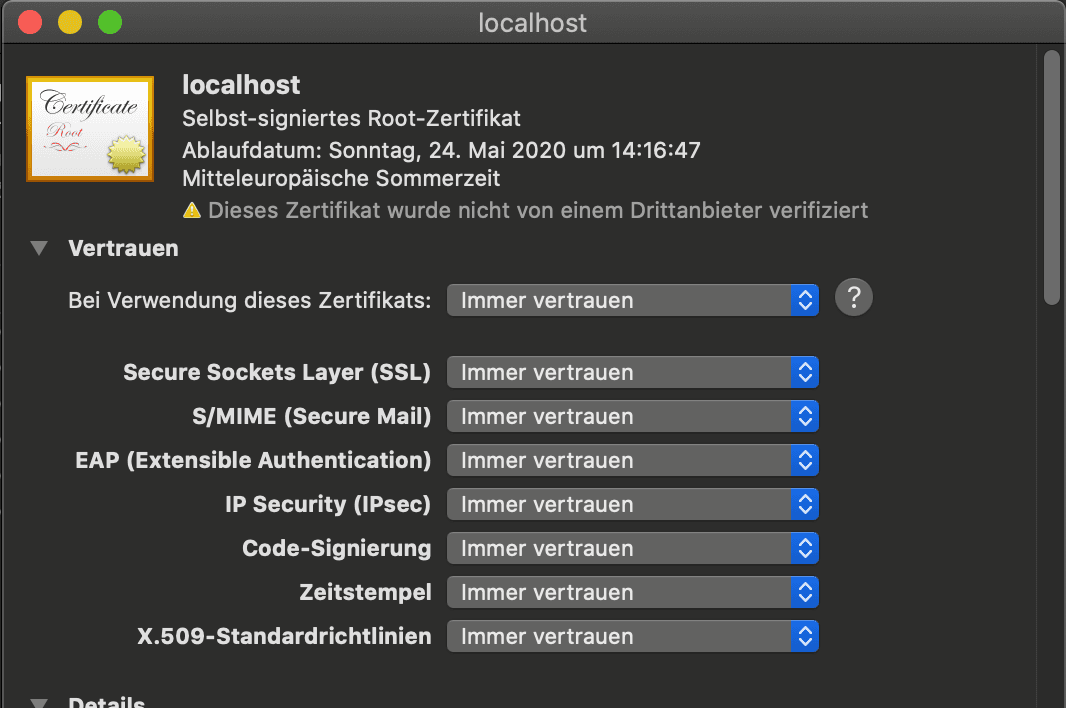Click the vertical scrollbar thumb
This screenshot has height=708, width=1066.
click(x=1051, y=177)
